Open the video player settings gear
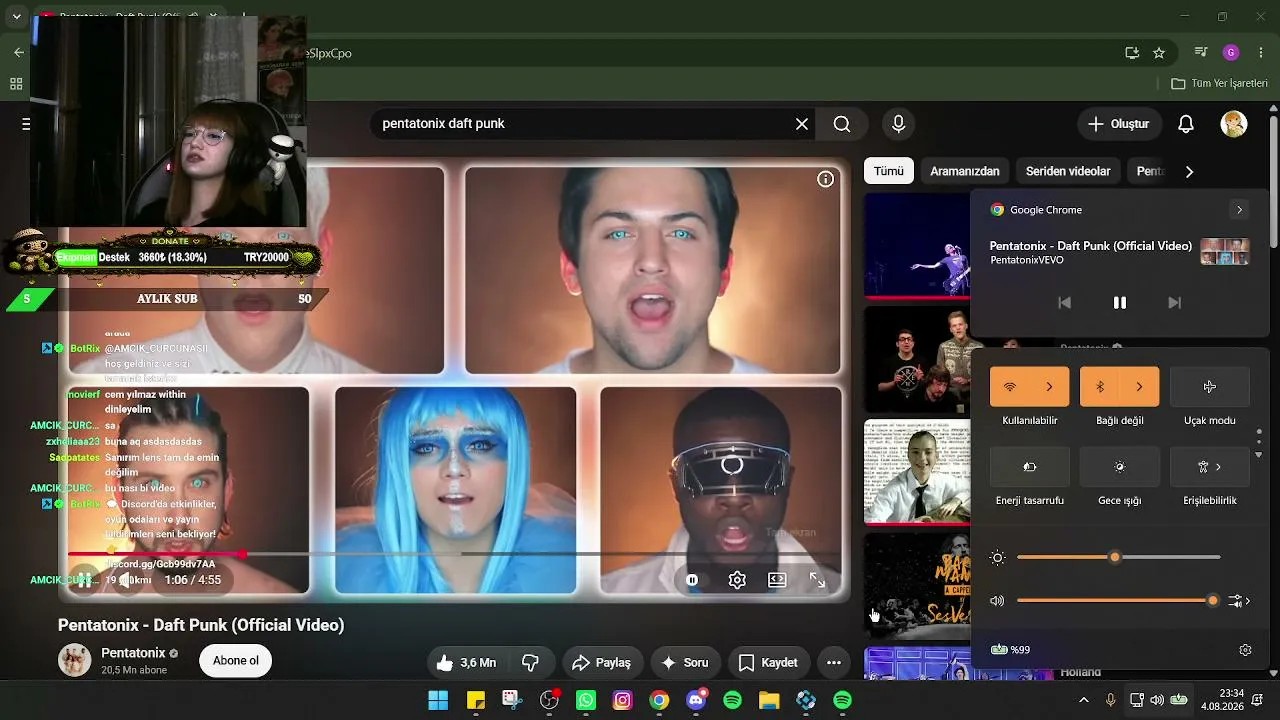The width and height of the screenshot is (1280, 720). pos(737,580)
